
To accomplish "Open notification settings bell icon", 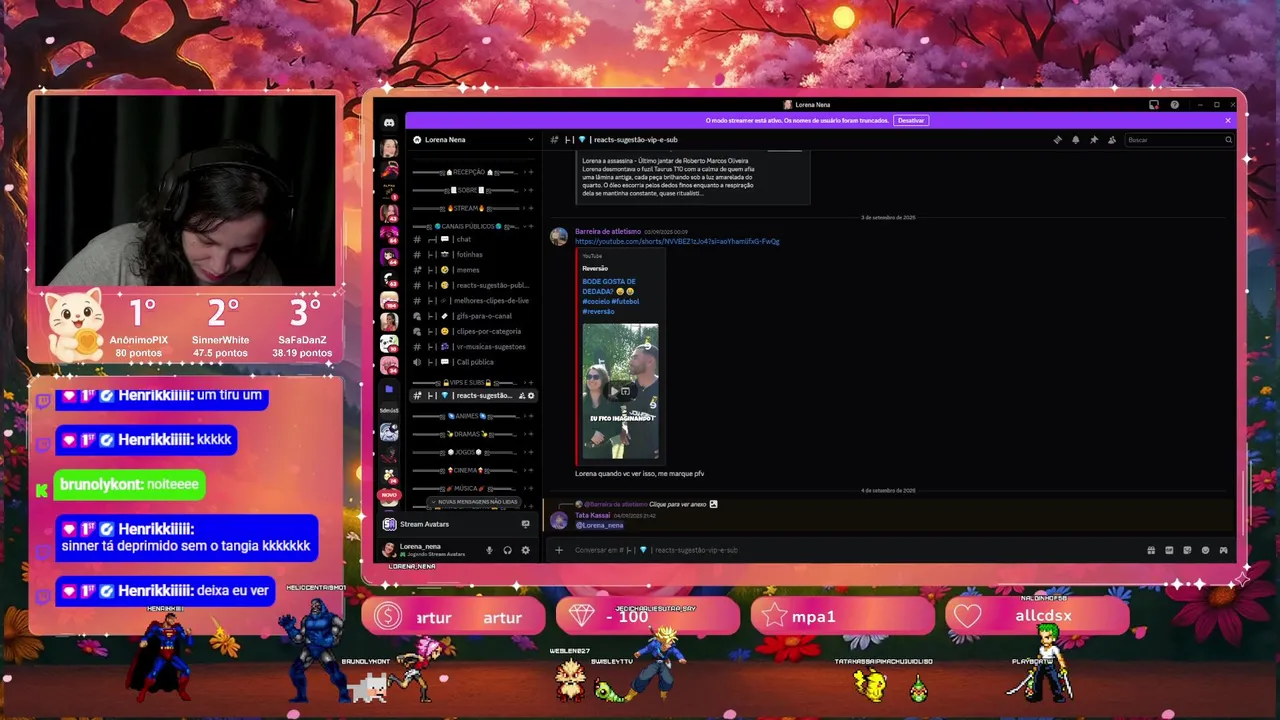I will (1075, 140).
